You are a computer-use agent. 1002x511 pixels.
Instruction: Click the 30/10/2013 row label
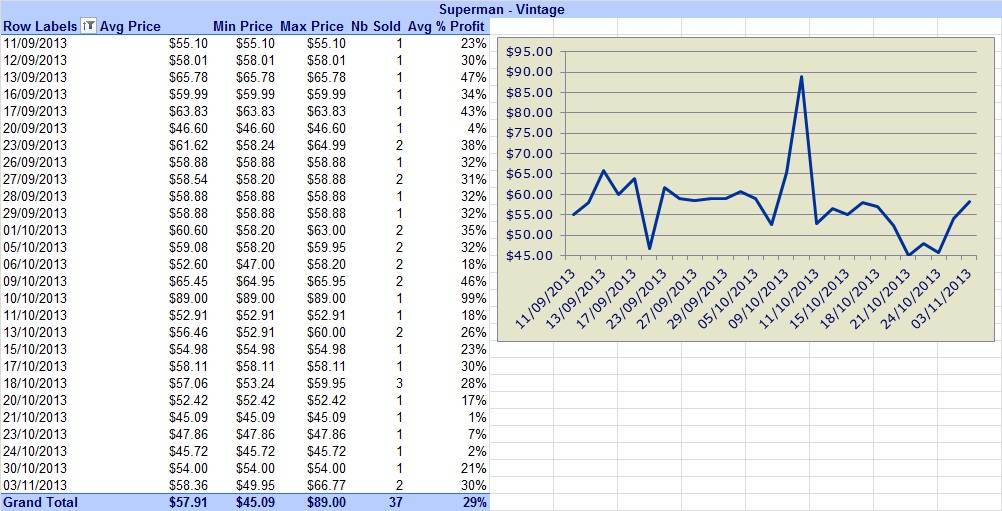35,468
